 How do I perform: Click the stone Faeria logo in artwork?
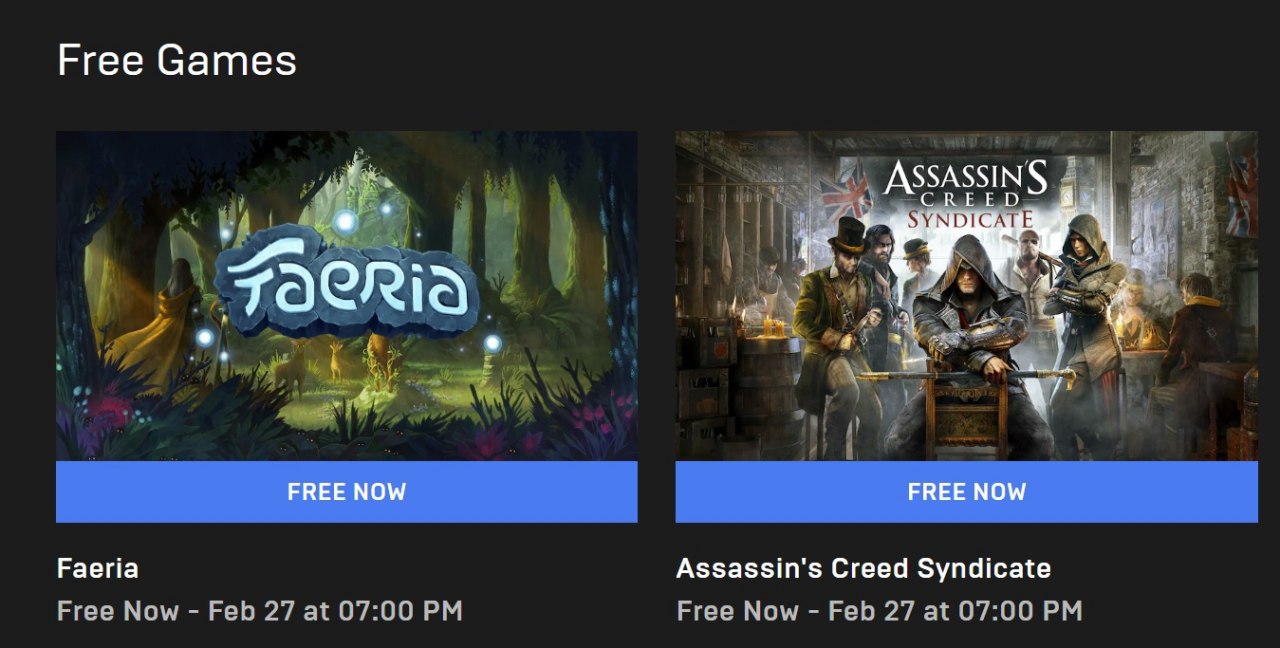pyautogui.click(x=346, y=283)
